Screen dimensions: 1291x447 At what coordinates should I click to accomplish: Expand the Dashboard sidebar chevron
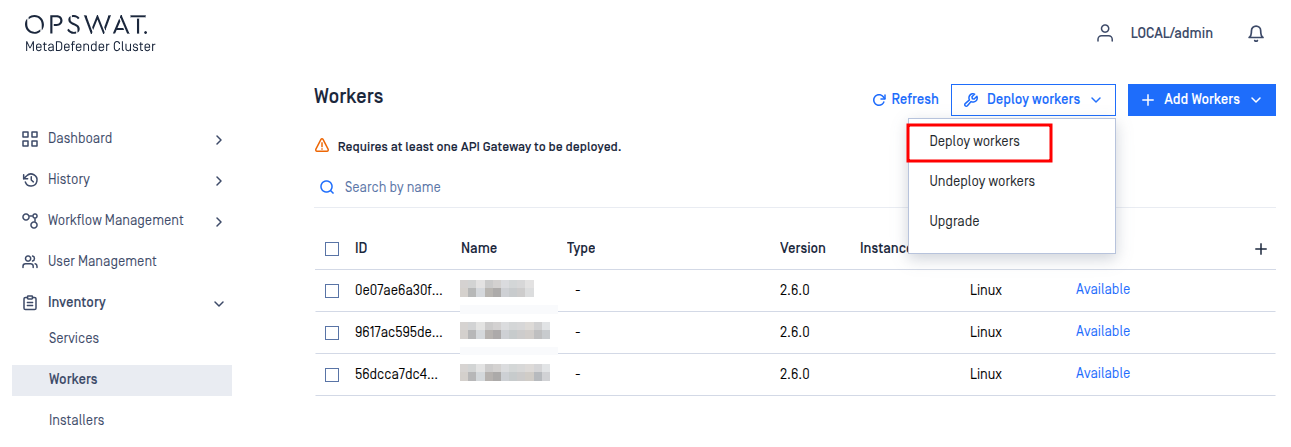pos(219,139)
